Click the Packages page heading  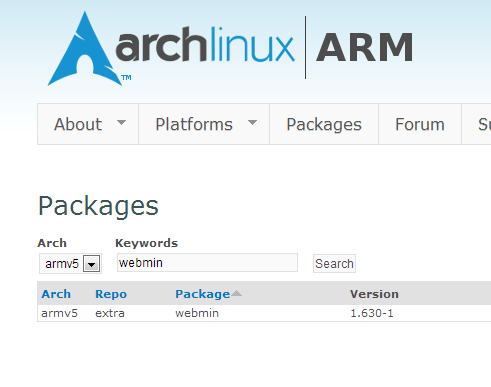pos(98,206)
